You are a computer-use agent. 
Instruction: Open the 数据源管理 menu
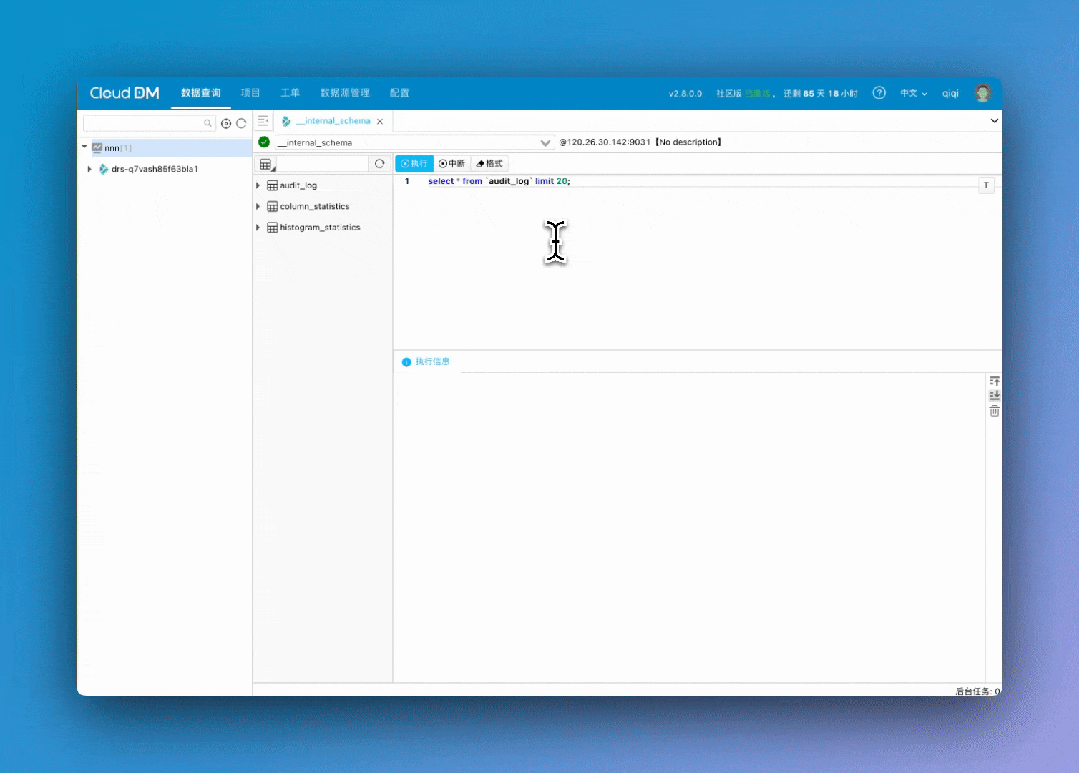click(x=345, y=93)
